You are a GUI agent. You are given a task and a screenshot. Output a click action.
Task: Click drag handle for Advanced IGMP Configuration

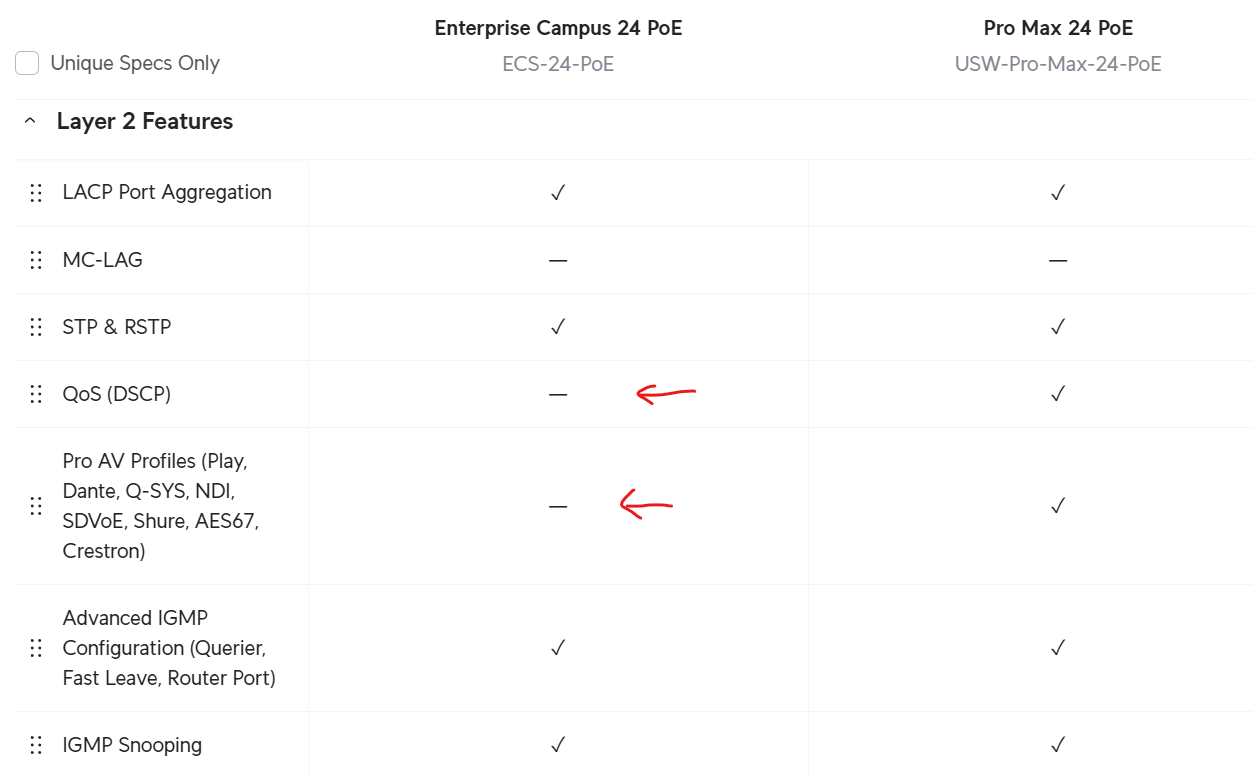pyautogui.click(x=36, y=648)
